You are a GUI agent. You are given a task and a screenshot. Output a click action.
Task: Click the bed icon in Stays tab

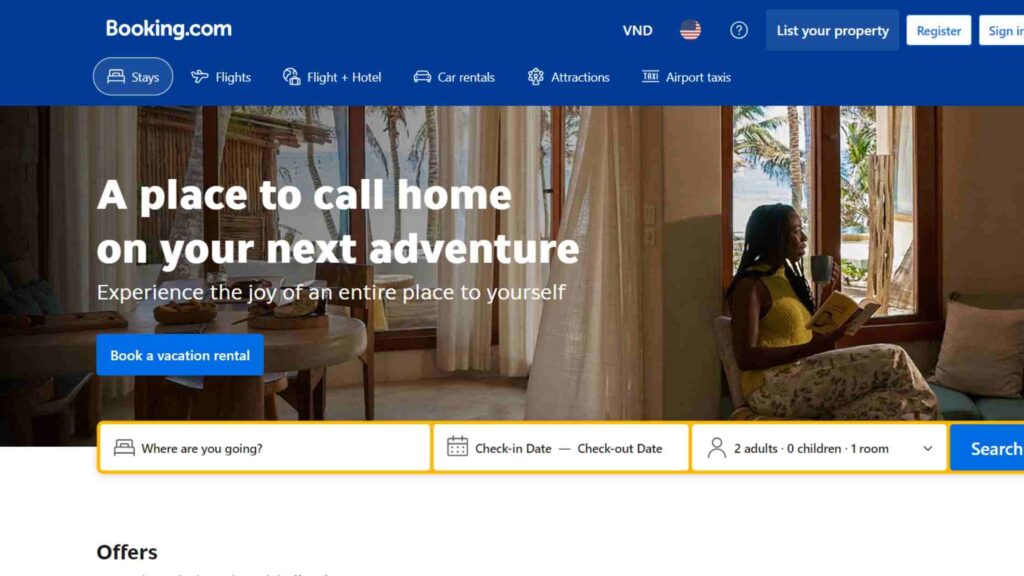click(x=116, y=76)
